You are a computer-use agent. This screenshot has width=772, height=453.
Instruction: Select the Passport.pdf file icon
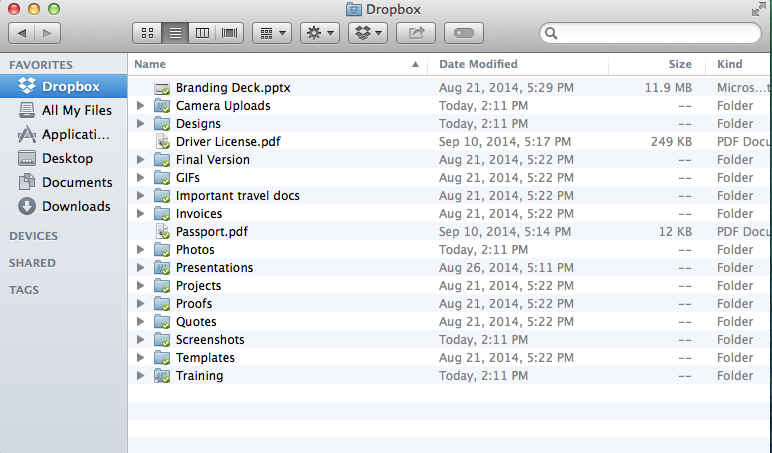tap(162, 232)
